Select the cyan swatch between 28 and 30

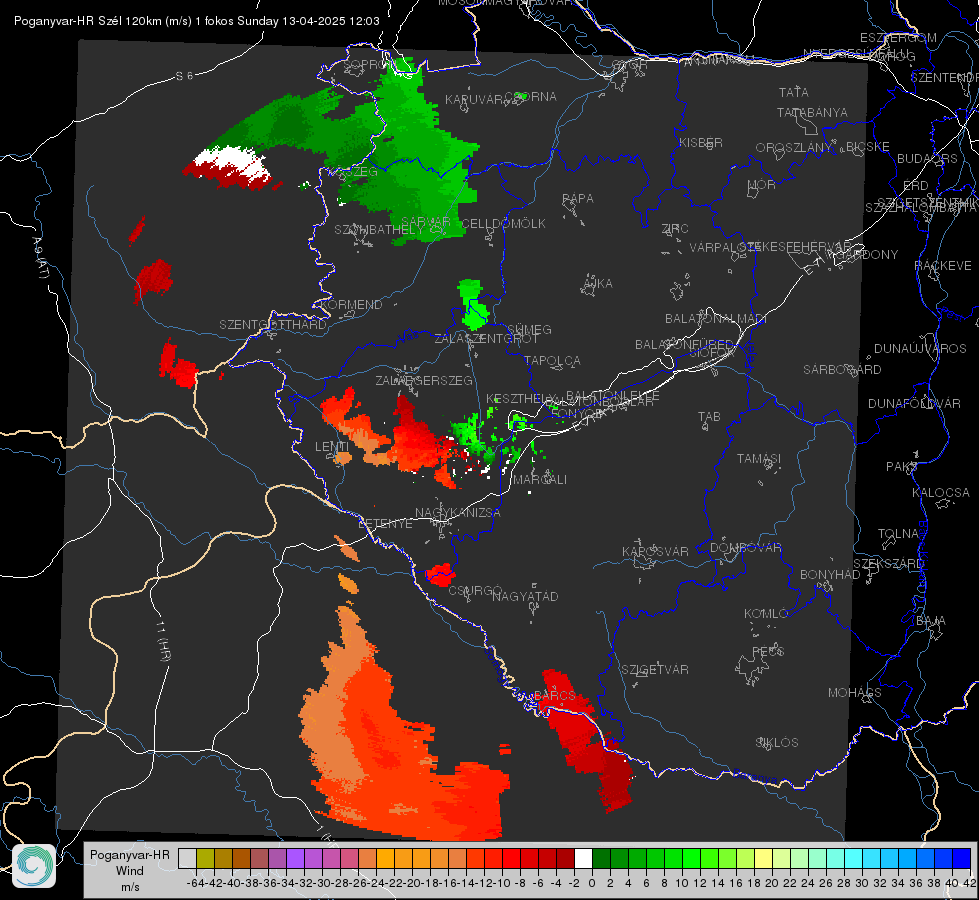[x=854, y=858]
